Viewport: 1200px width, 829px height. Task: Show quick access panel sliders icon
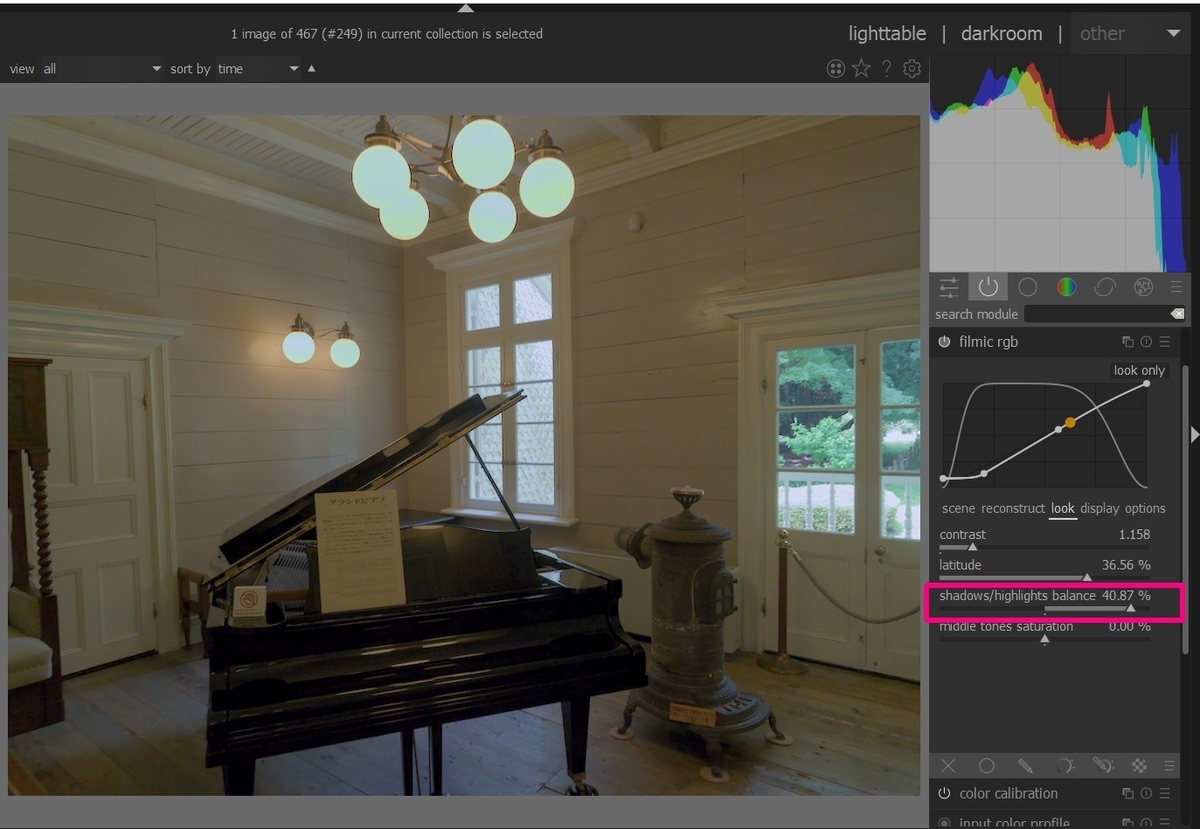(x=949, y=288)
